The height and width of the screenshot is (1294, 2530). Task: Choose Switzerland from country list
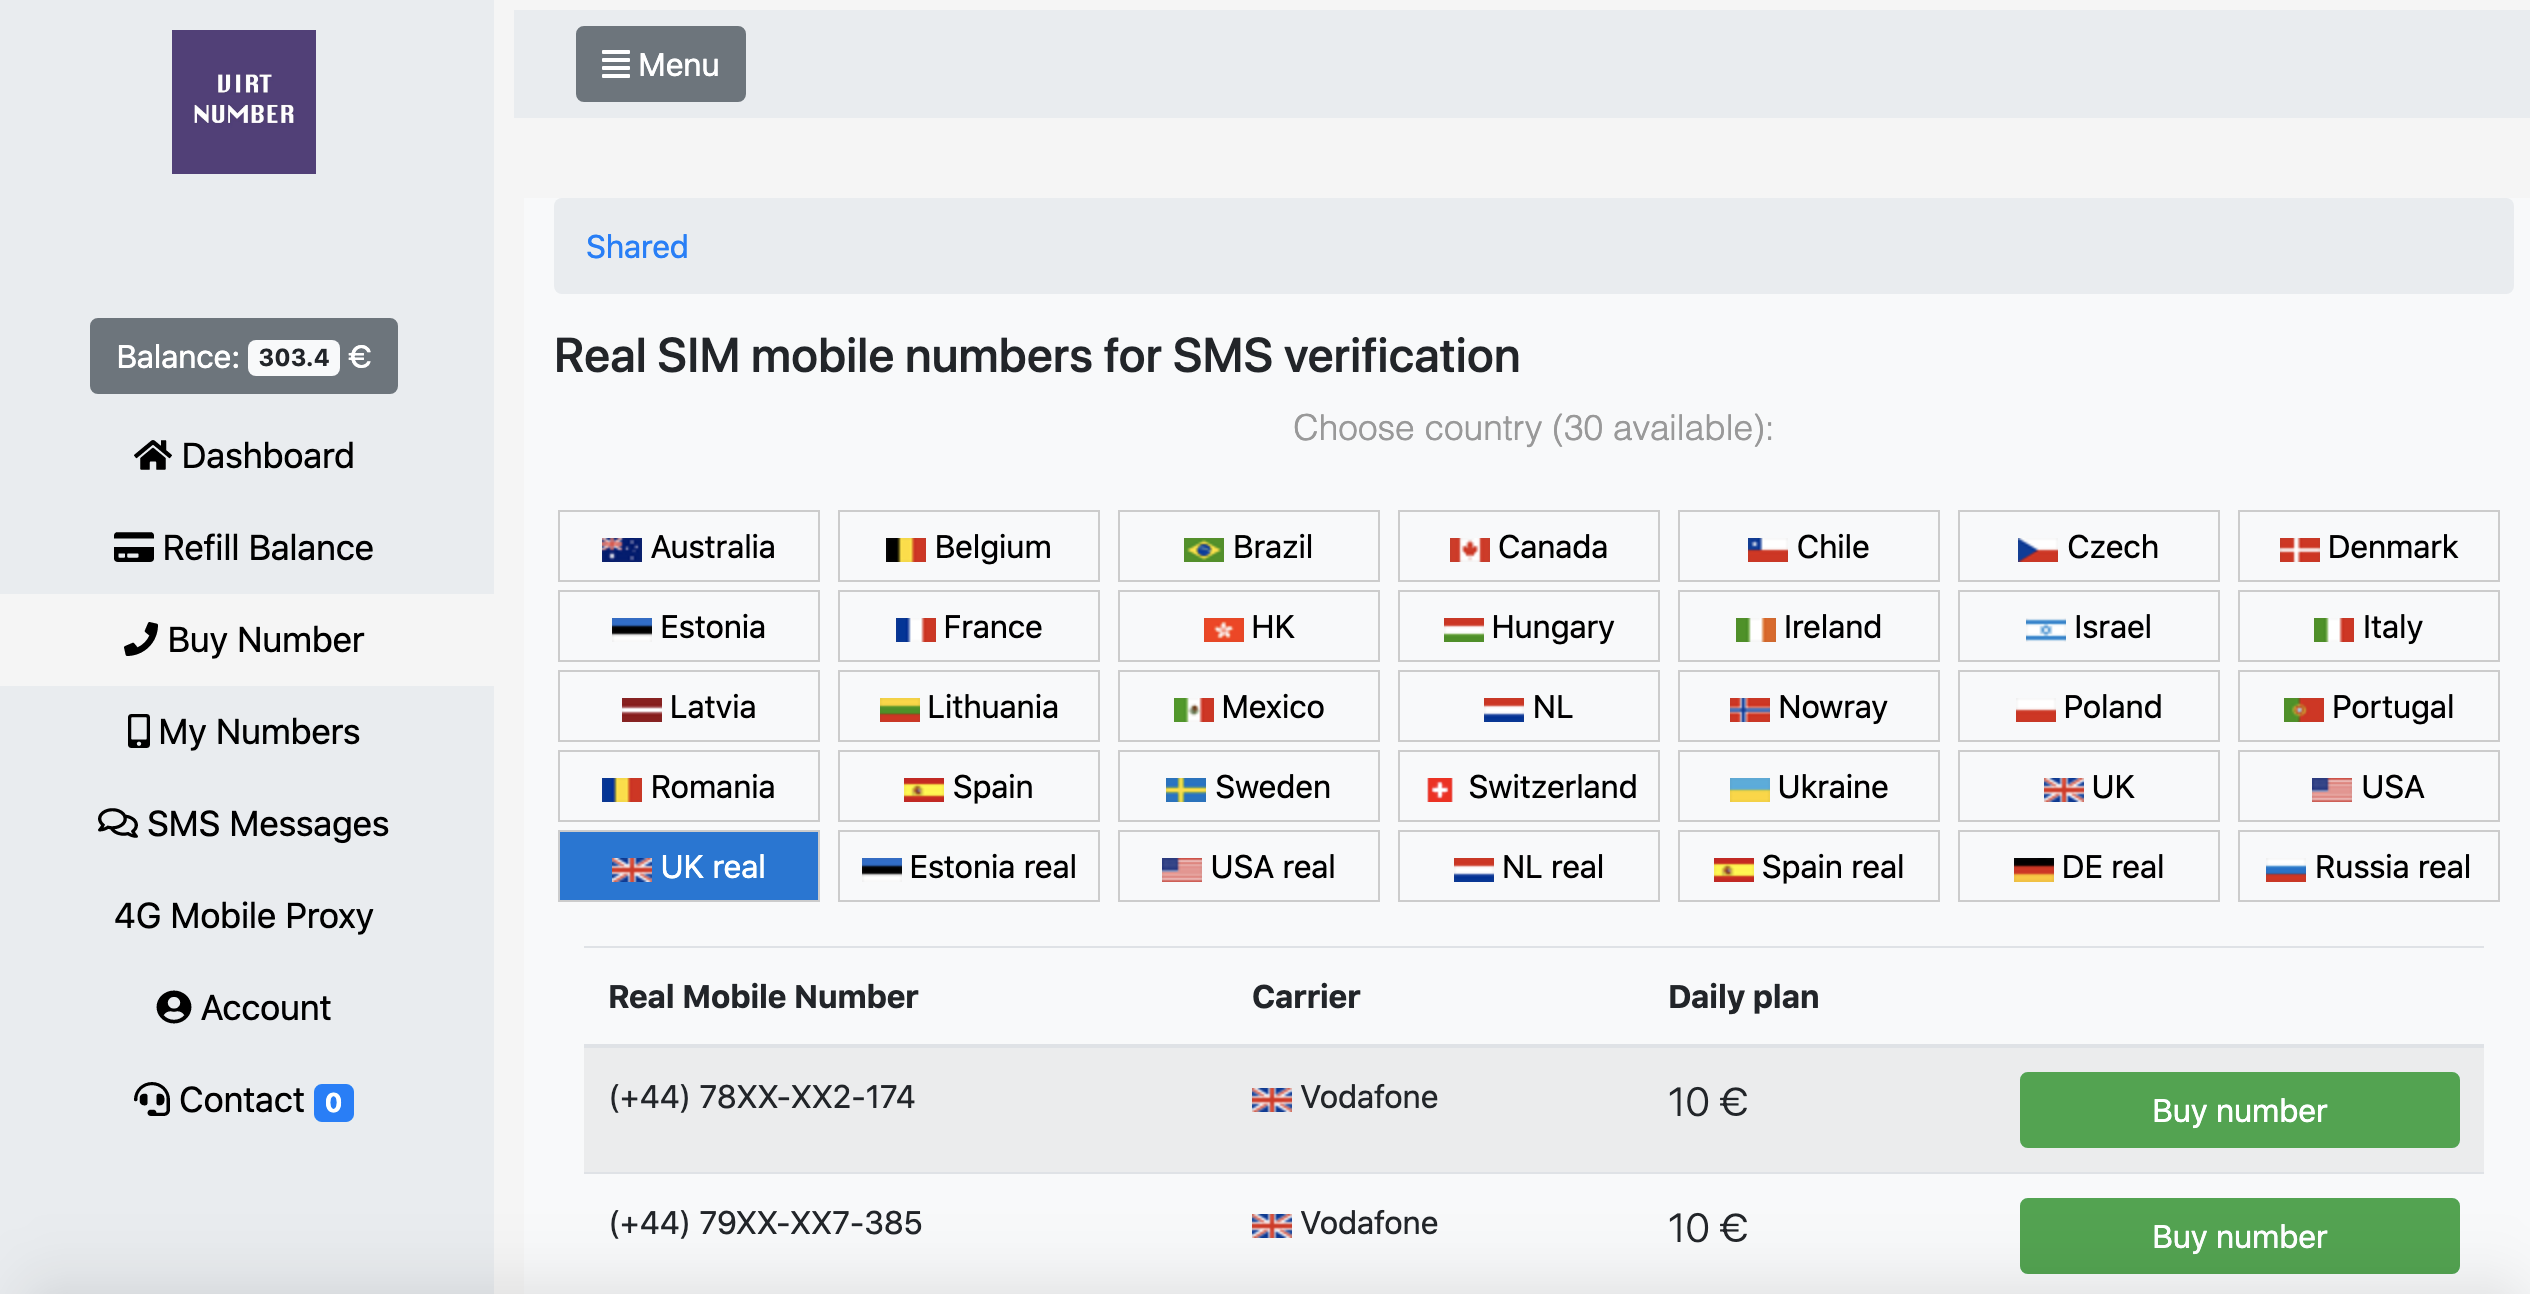pos(1528,786)
